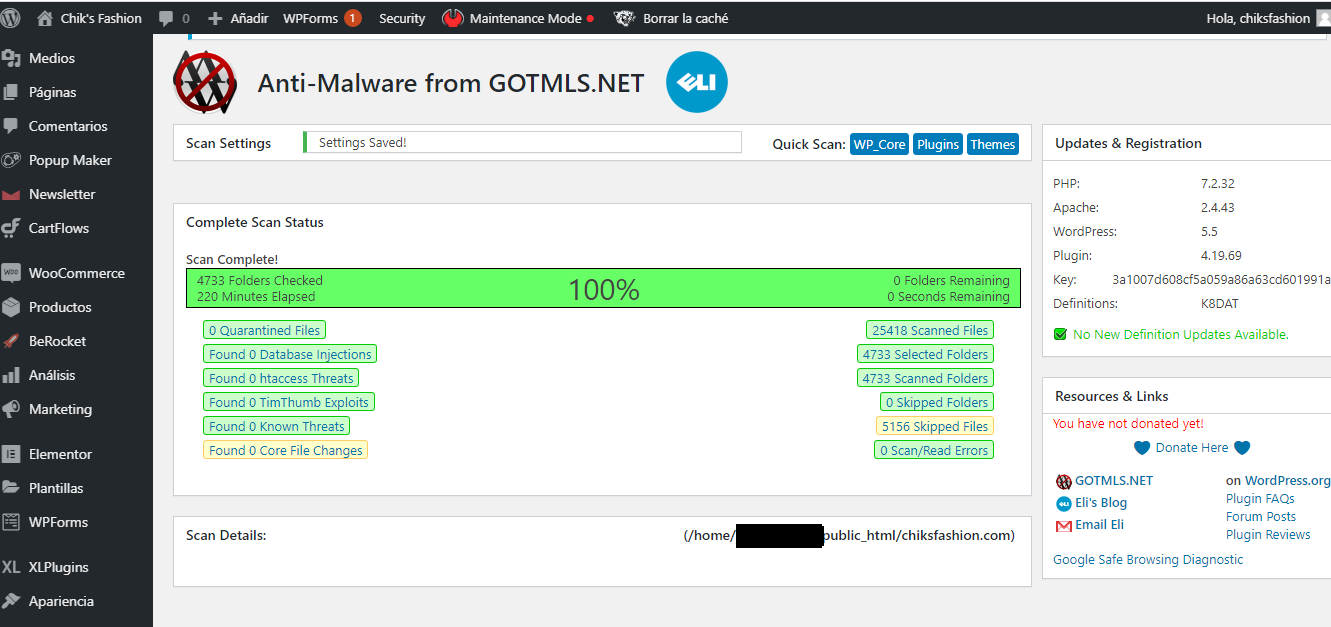The image size is (1331, 627).
Task: Open Eli's Blog link
Action: (1101, 503)
